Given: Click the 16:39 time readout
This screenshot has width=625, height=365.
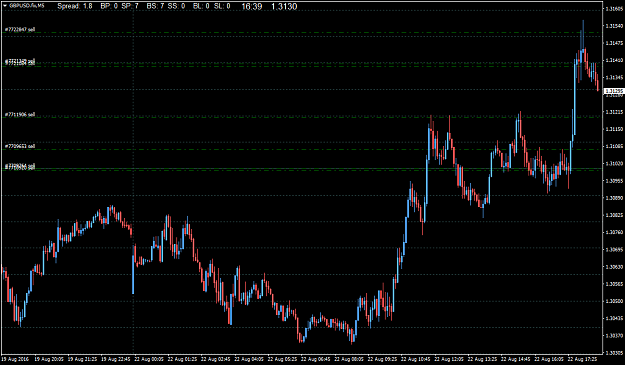Looking at the screenshot, I should point(252,6).
